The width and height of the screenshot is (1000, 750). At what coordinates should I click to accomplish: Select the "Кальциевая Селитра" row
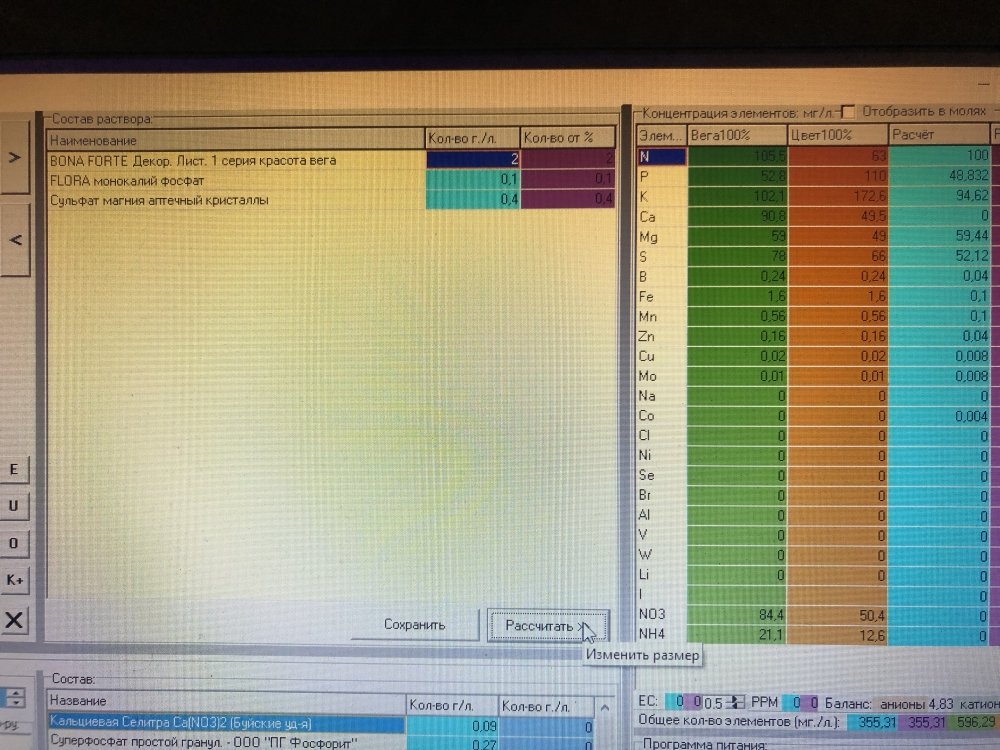(x=225, y=722)
